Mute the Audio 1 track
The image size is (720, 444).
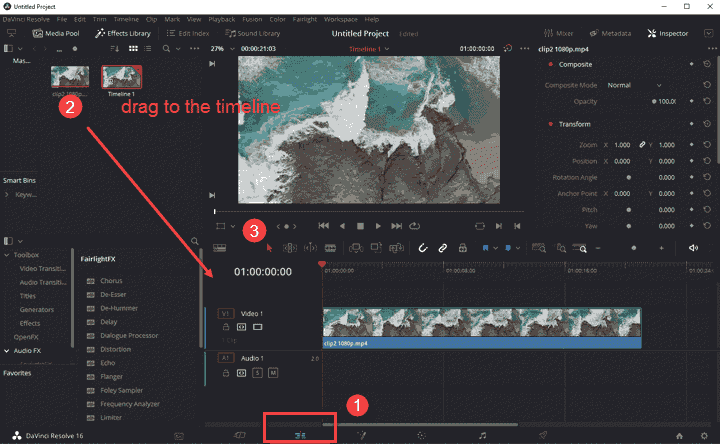coord(273,373)
